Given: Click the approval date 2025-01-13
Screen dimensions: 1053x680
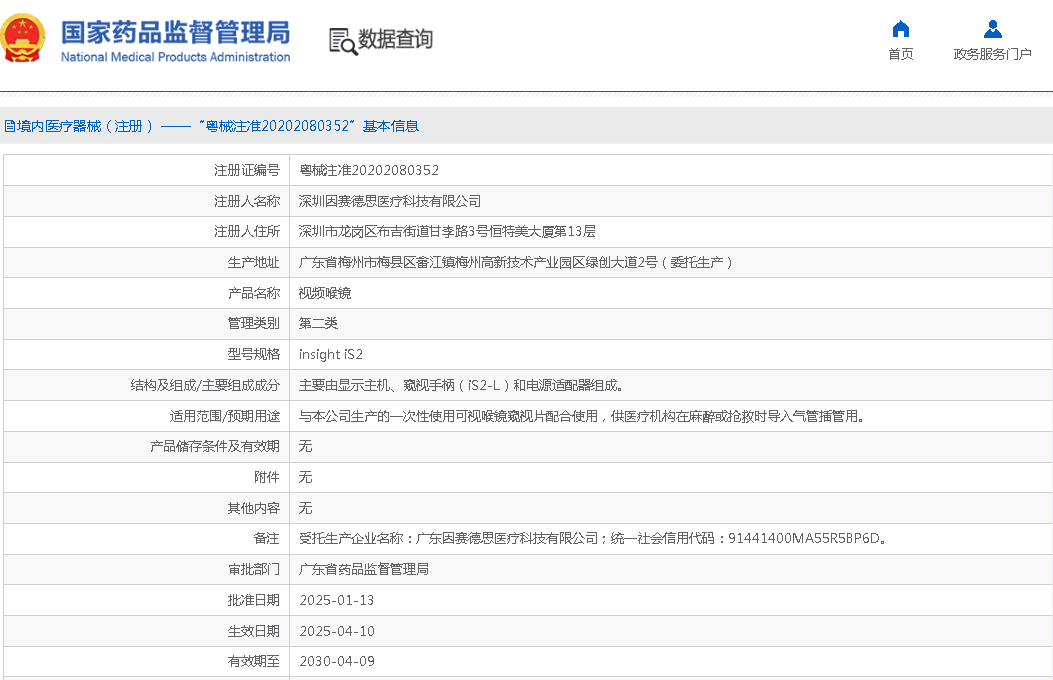Looking at the screenshot, I should point(337,600).
